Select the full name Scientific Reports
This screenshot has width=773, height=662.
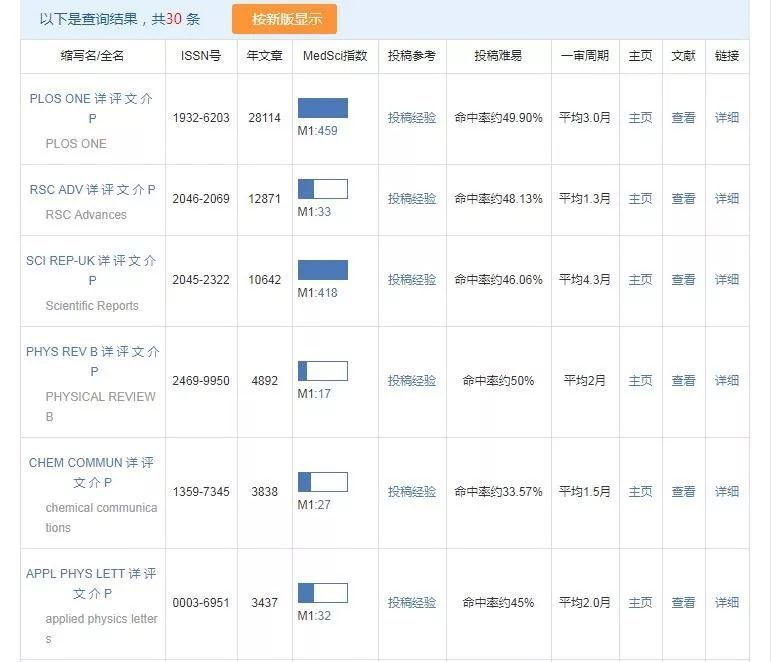tap(92, 306)
